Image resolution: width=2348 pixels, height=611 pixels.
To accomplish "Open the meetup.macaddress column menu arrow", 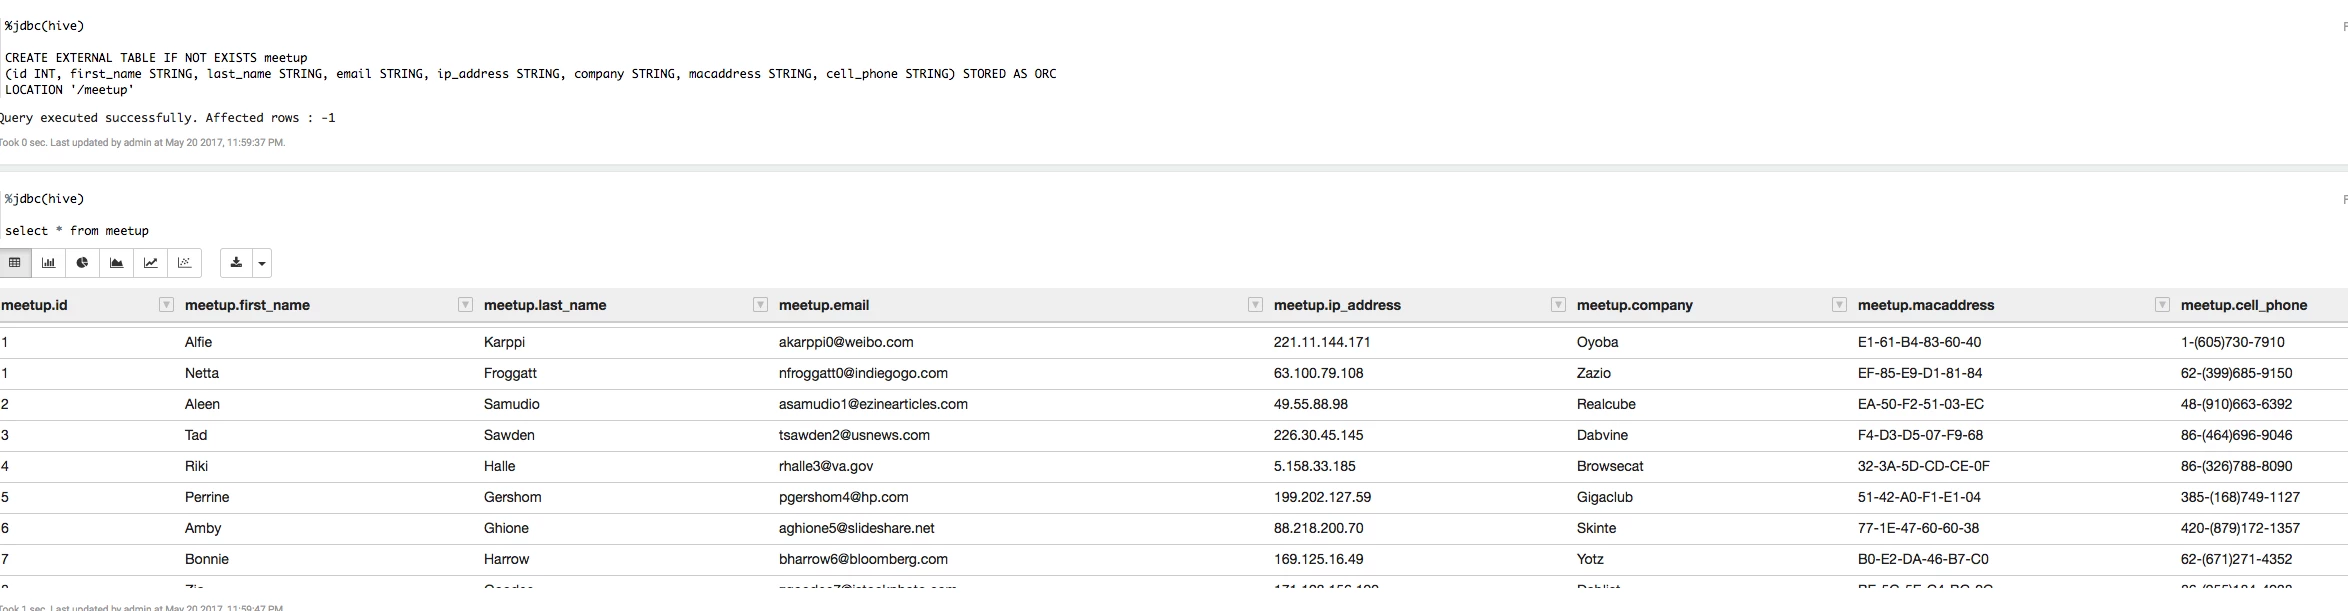I will 2162,305.
